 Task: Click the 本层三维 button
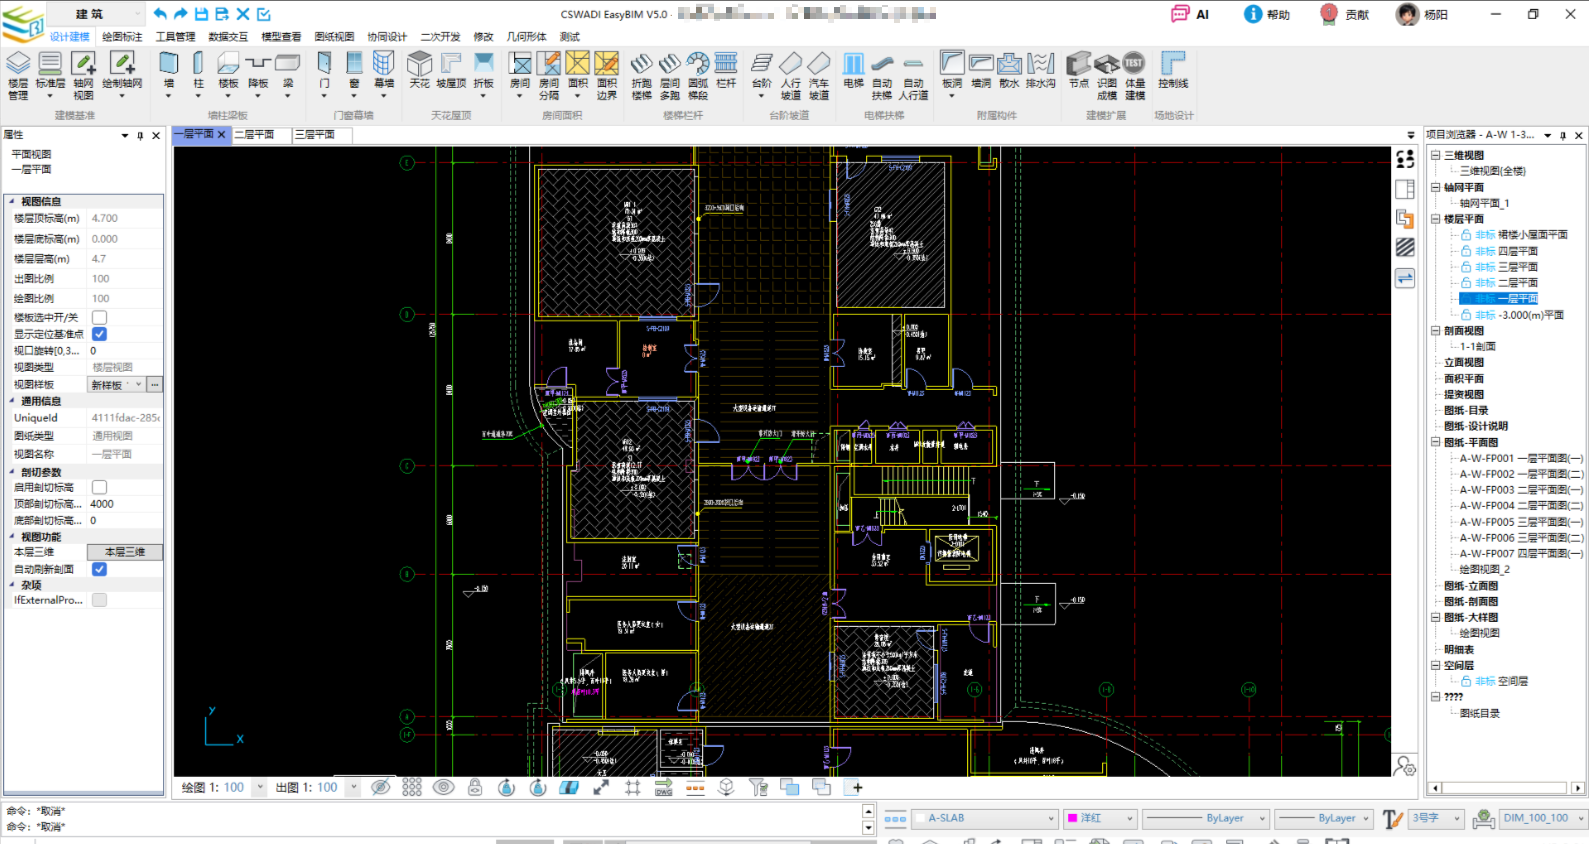(x=125, y=552)
